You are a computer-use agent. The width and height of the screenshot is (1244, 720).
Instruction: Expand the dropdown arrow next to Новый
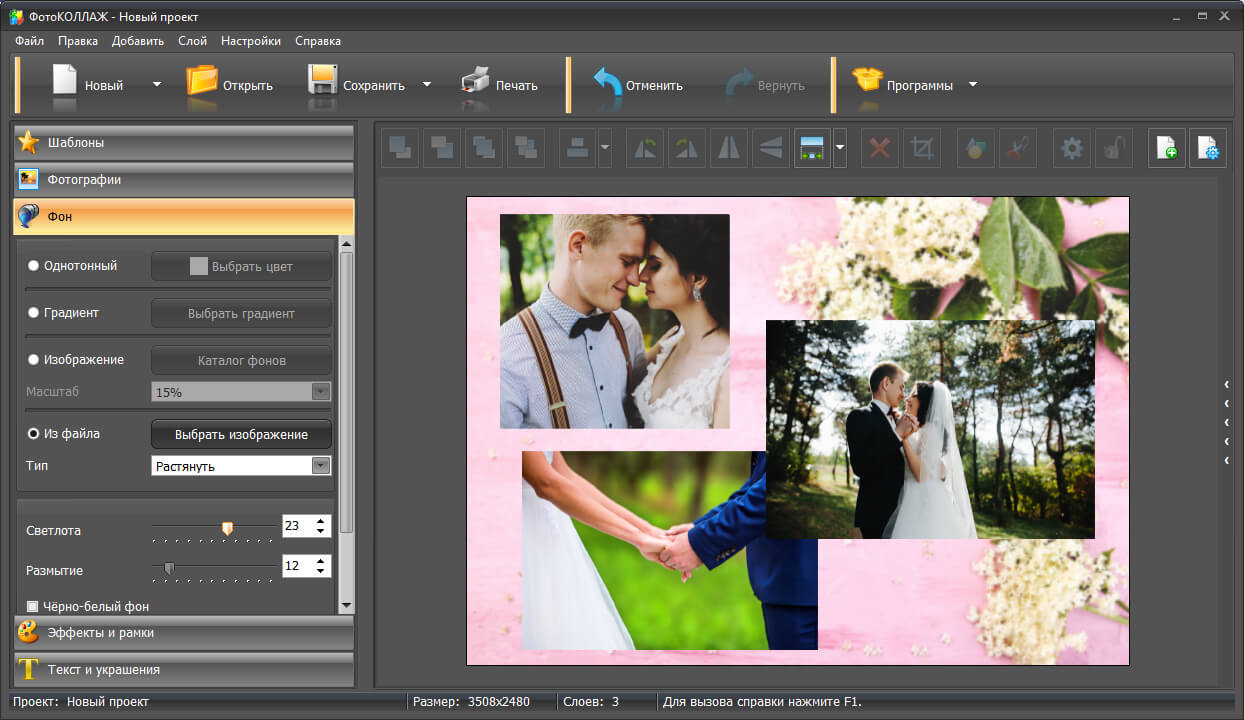[x=156, y=85]
